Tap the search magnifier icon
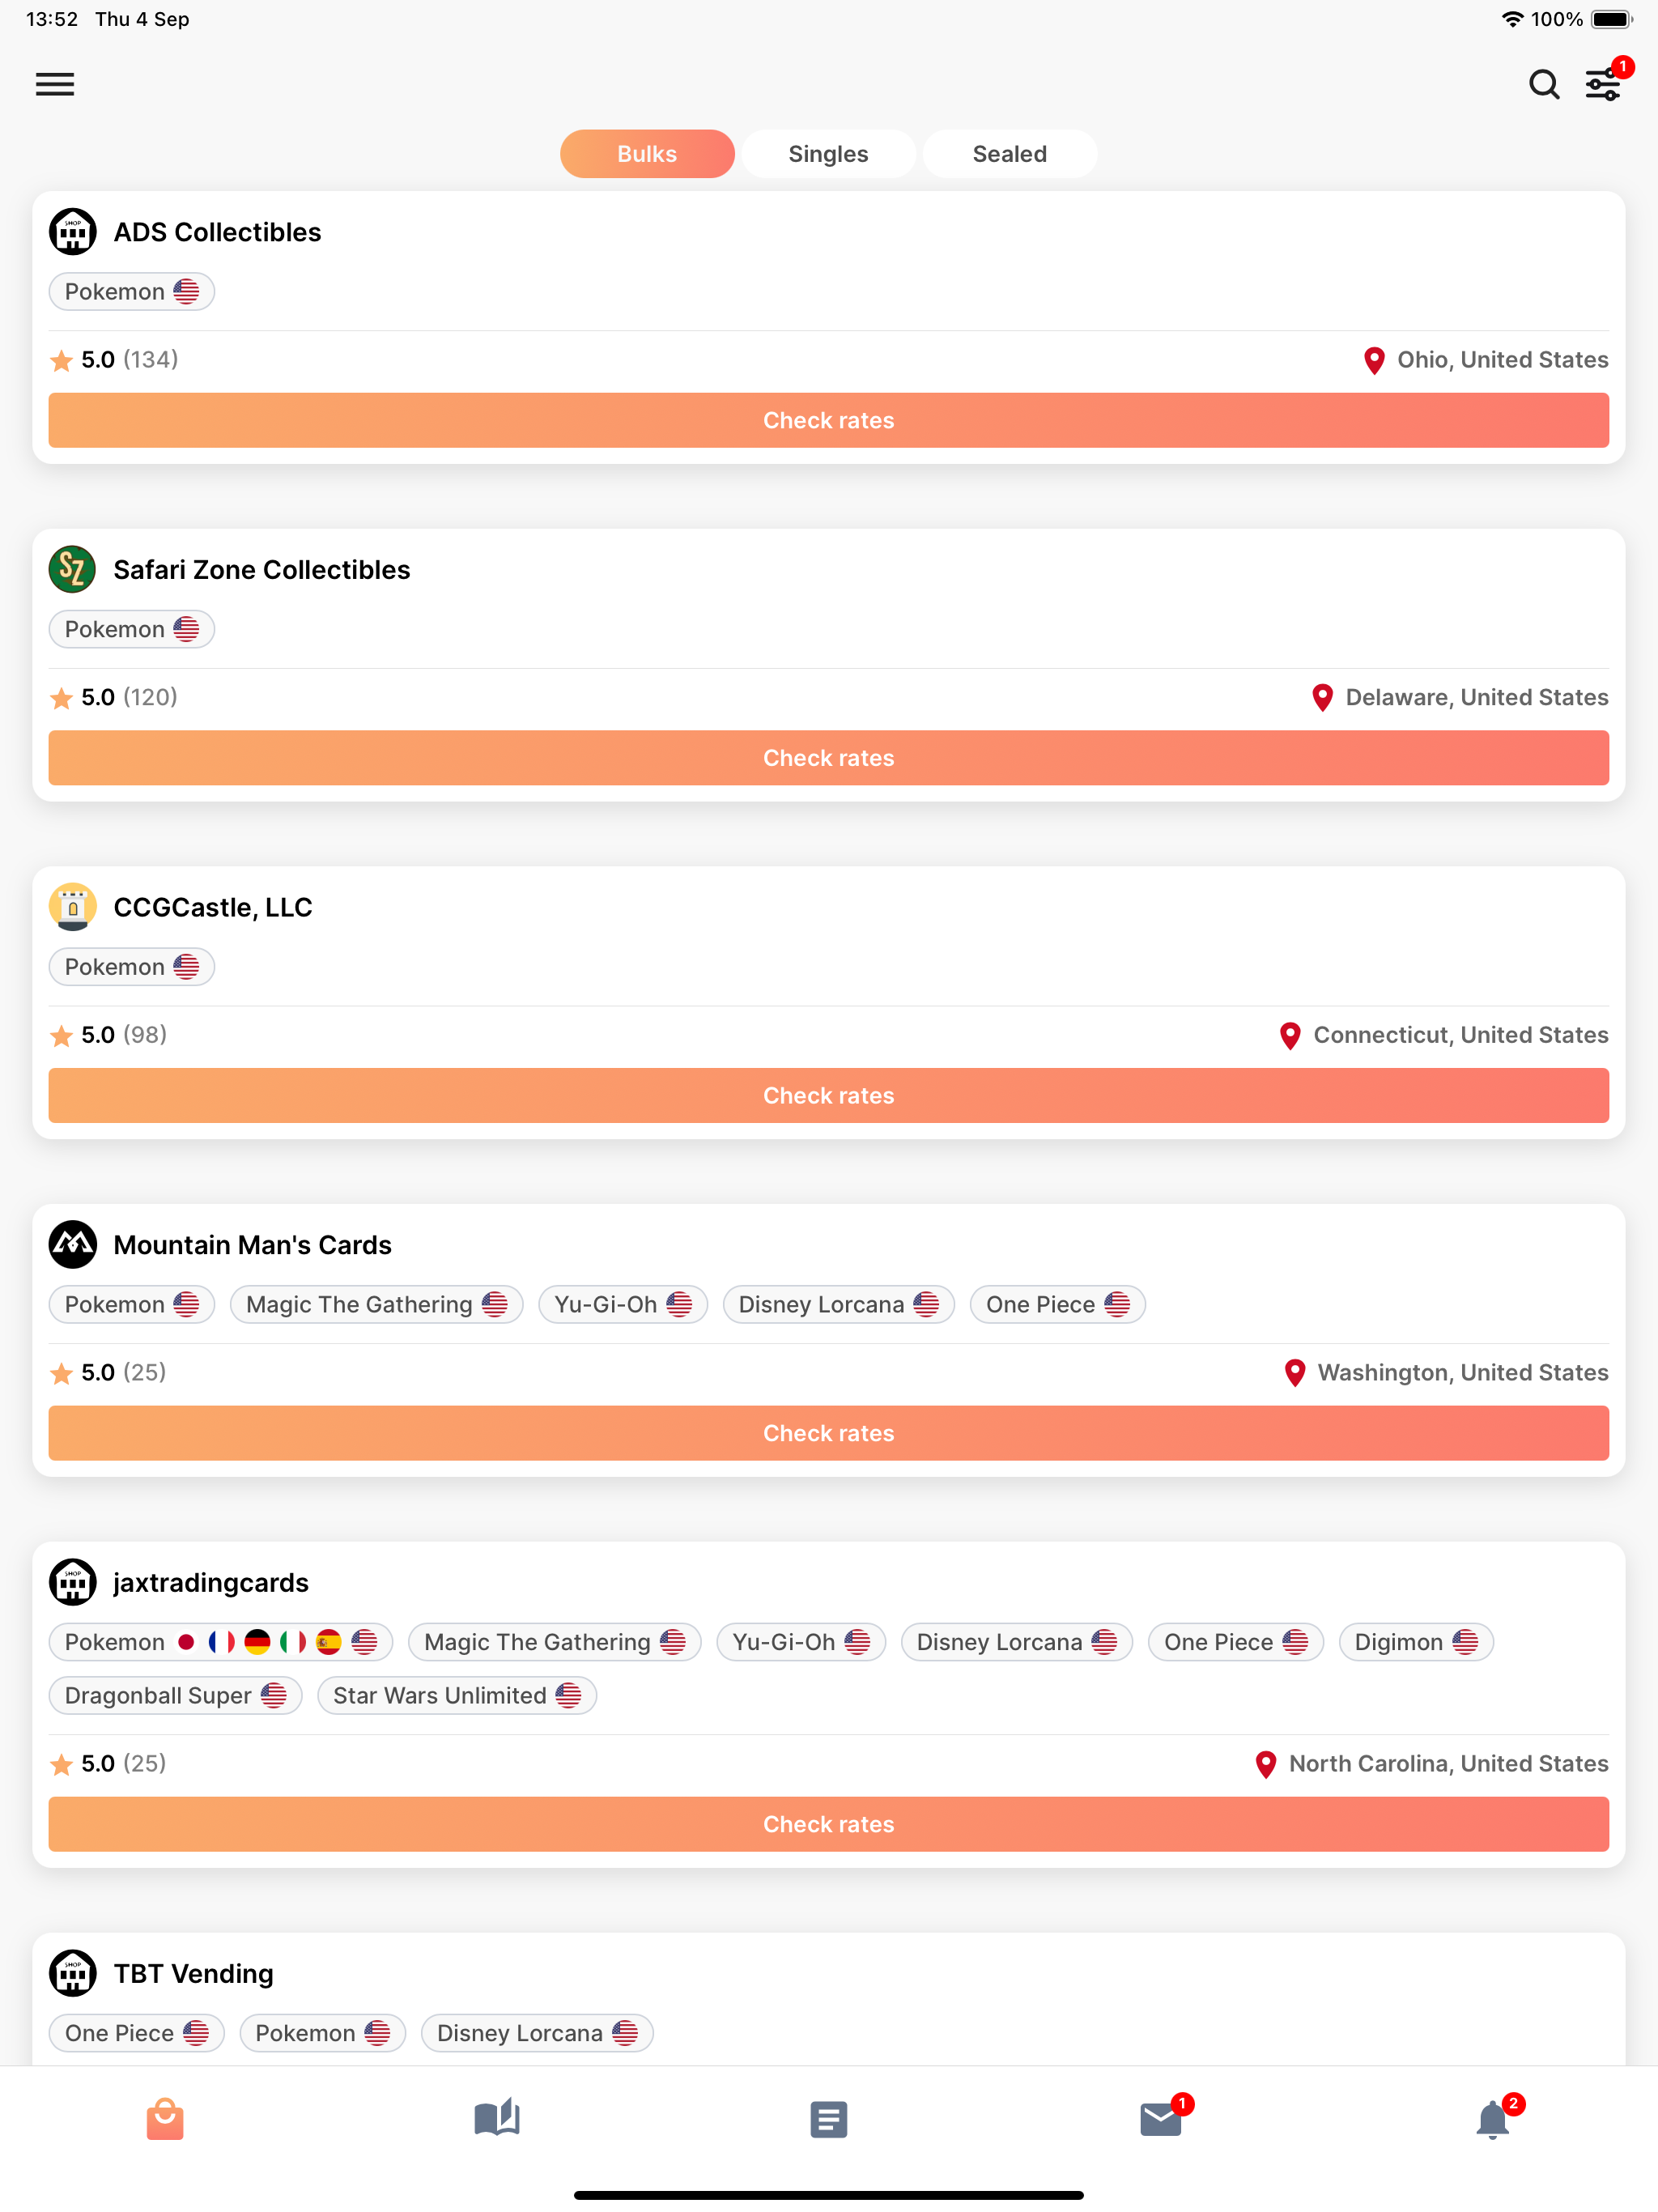This screenshot has height=2212, width=1658. (1543, 84)
